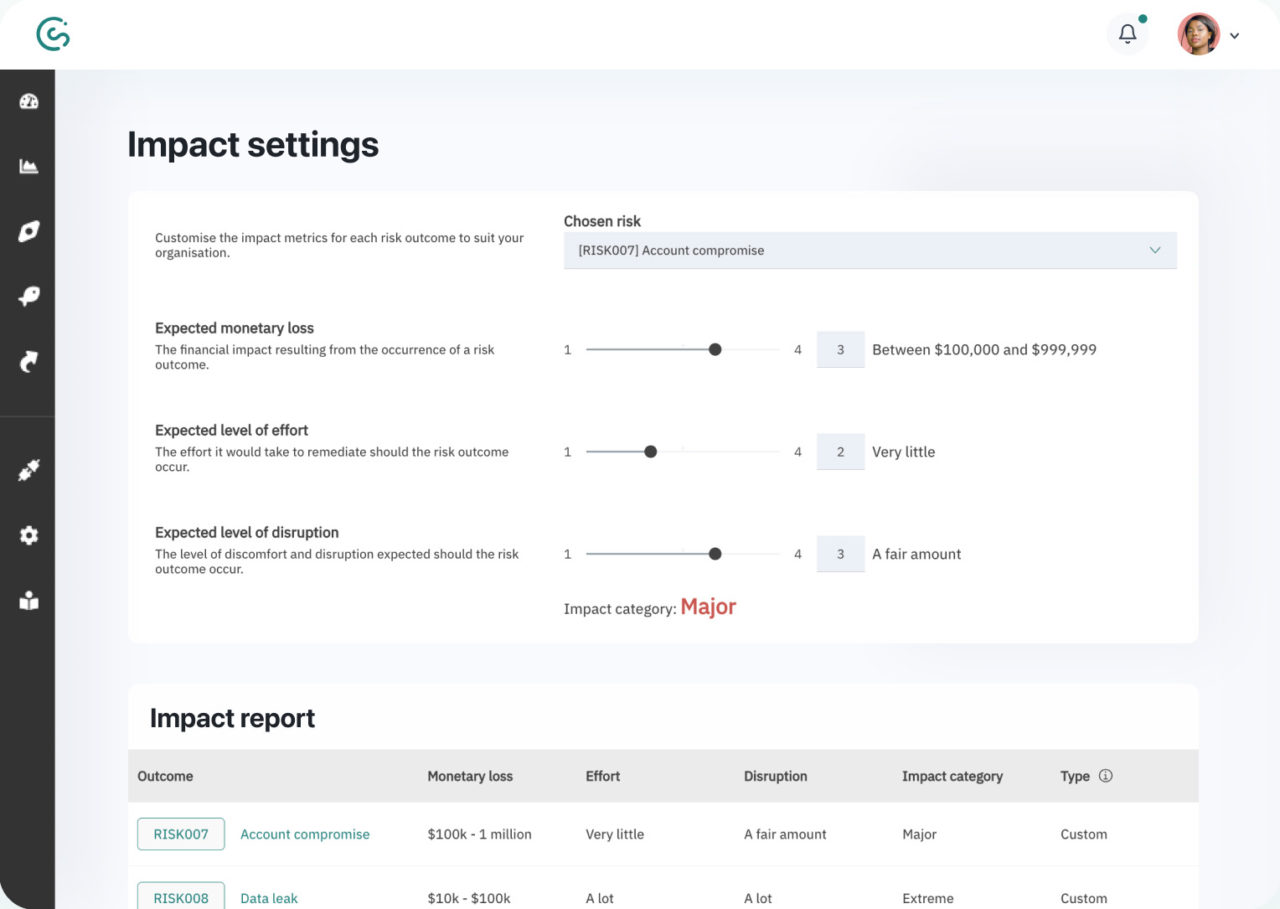This screenshot has width=1280, height=909.
Task: Open the area chart reports icon
Action: click(29, 166)
